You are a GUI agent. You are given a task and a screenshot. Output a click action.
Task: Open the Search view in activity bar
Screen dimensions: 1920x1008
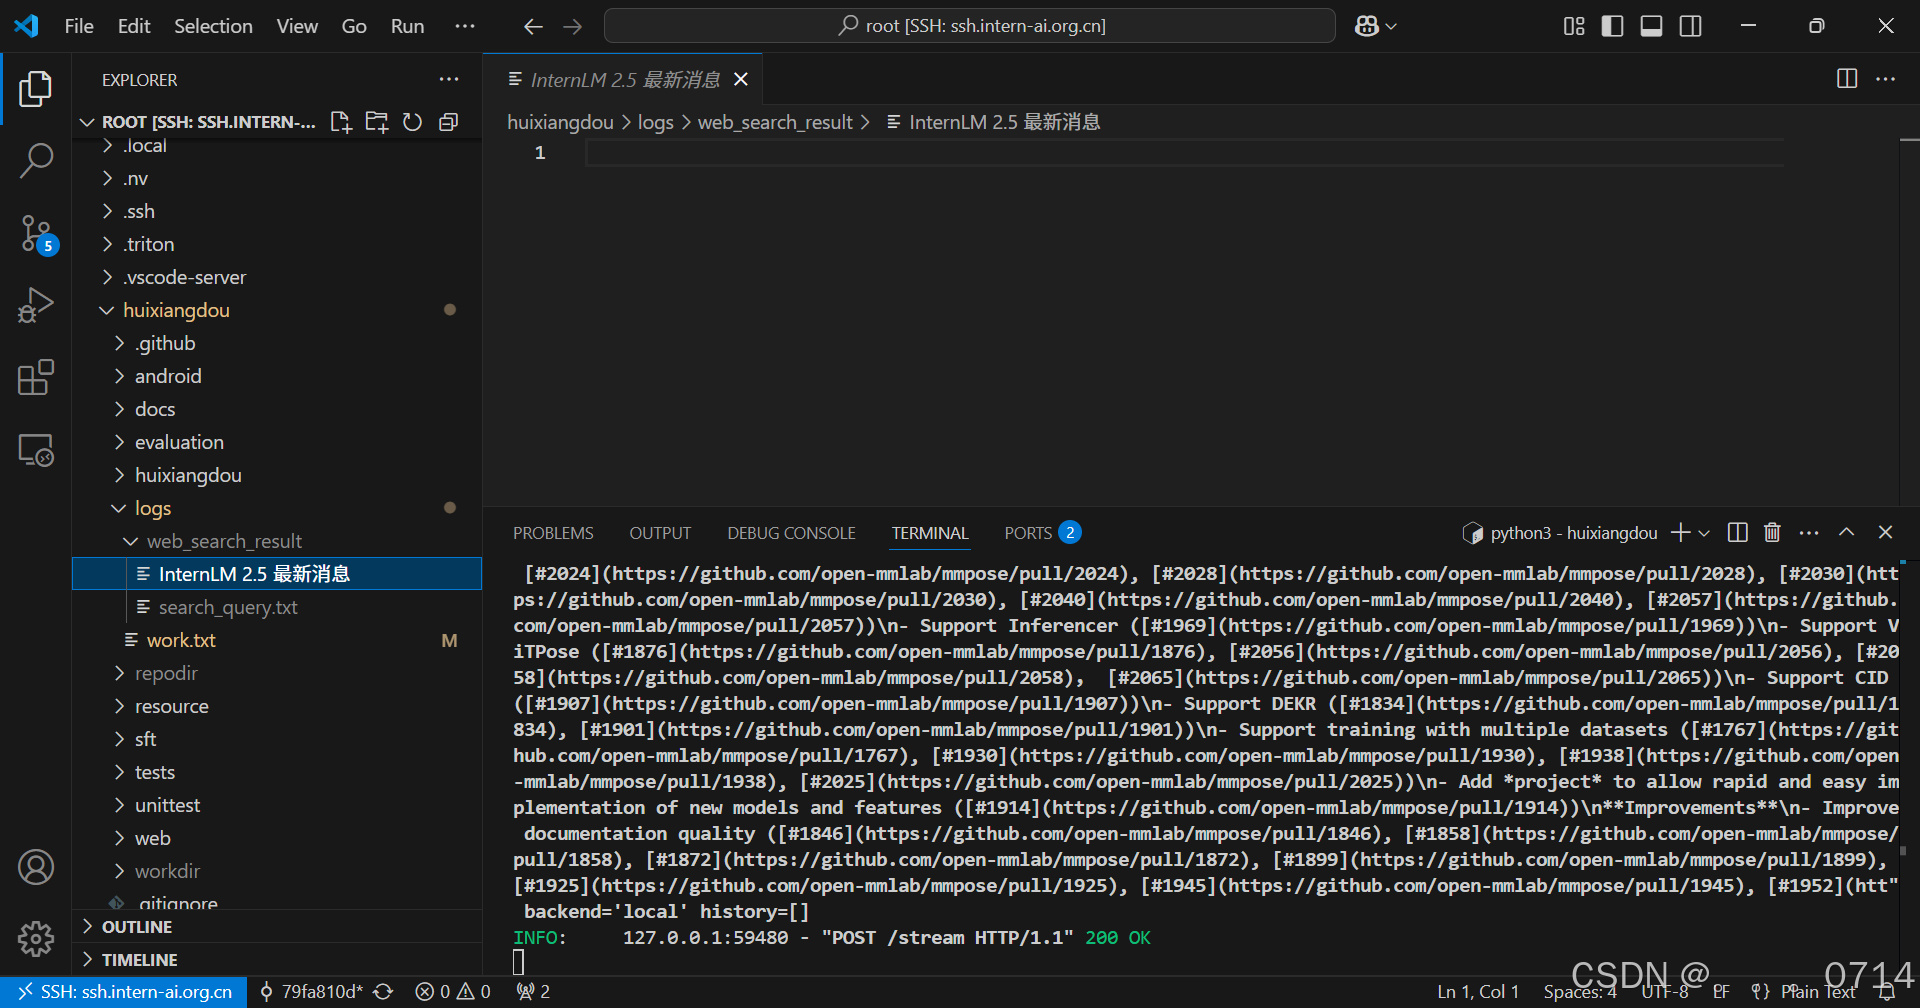click(x=36, y=160)
